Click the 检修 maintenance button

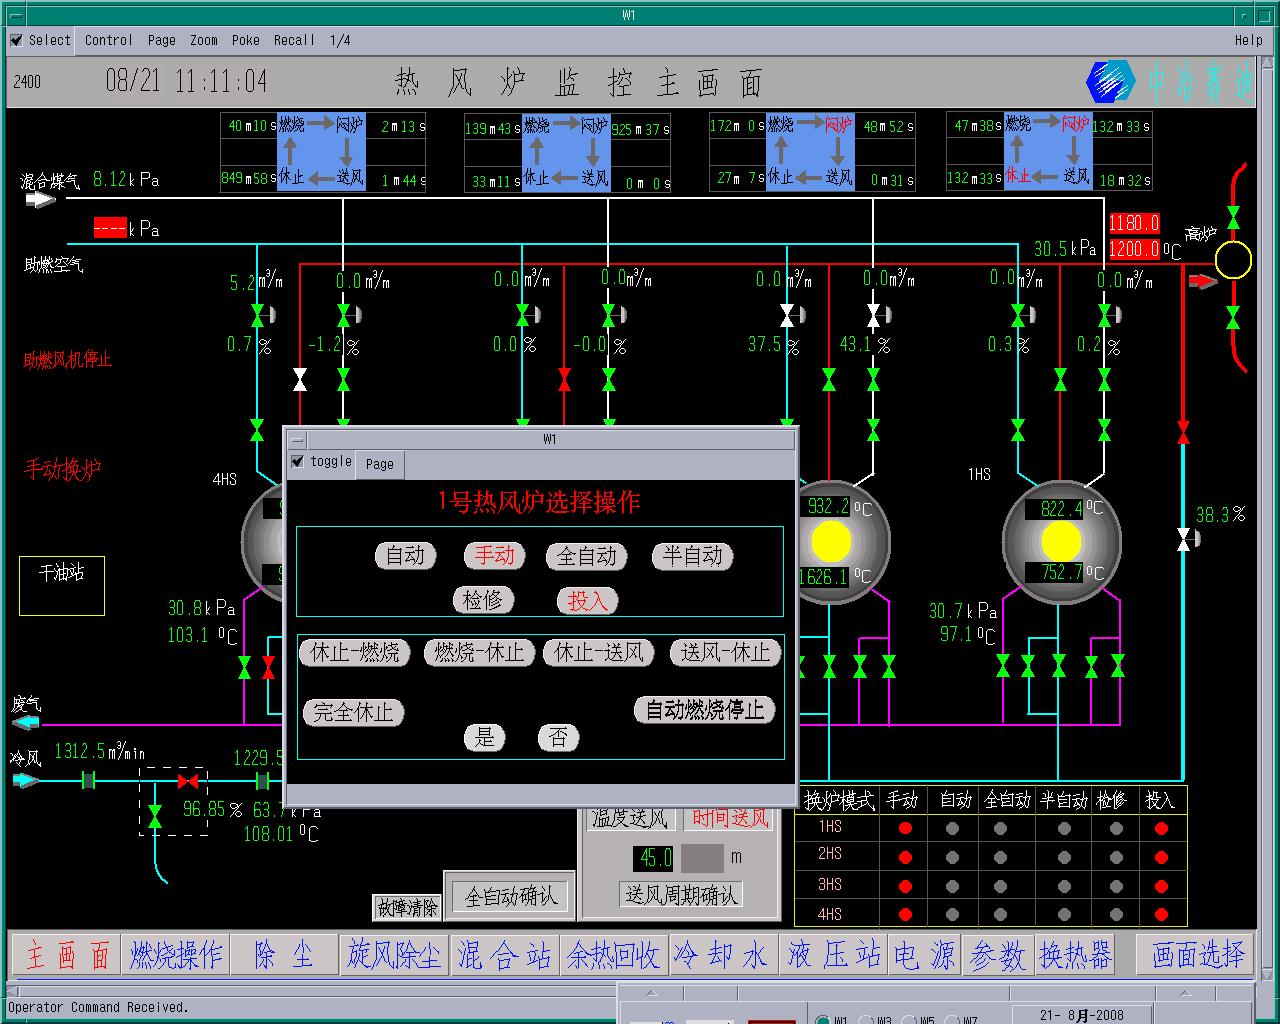point(483,600)
